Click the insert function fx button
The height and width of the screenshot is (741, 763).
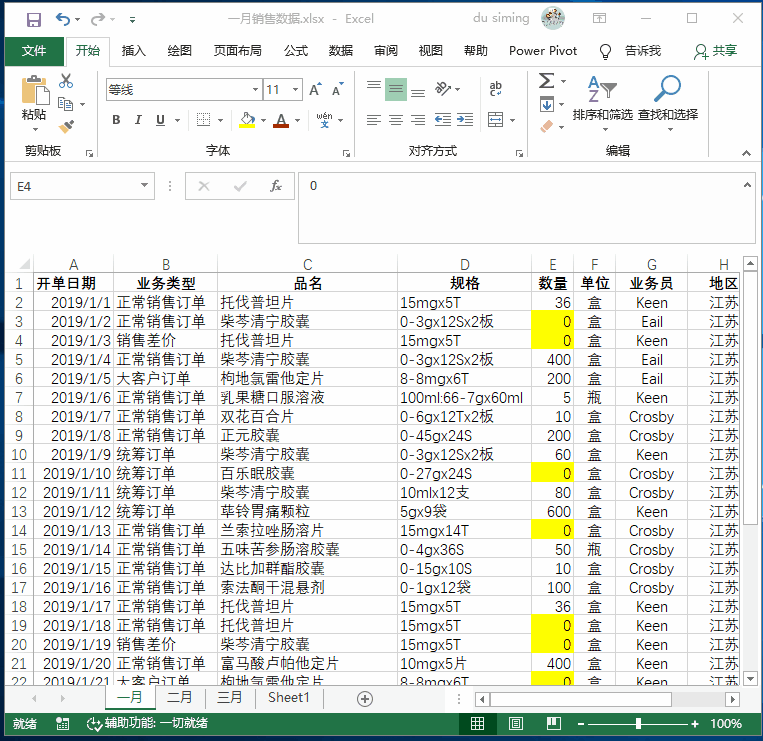coord(276,186)
